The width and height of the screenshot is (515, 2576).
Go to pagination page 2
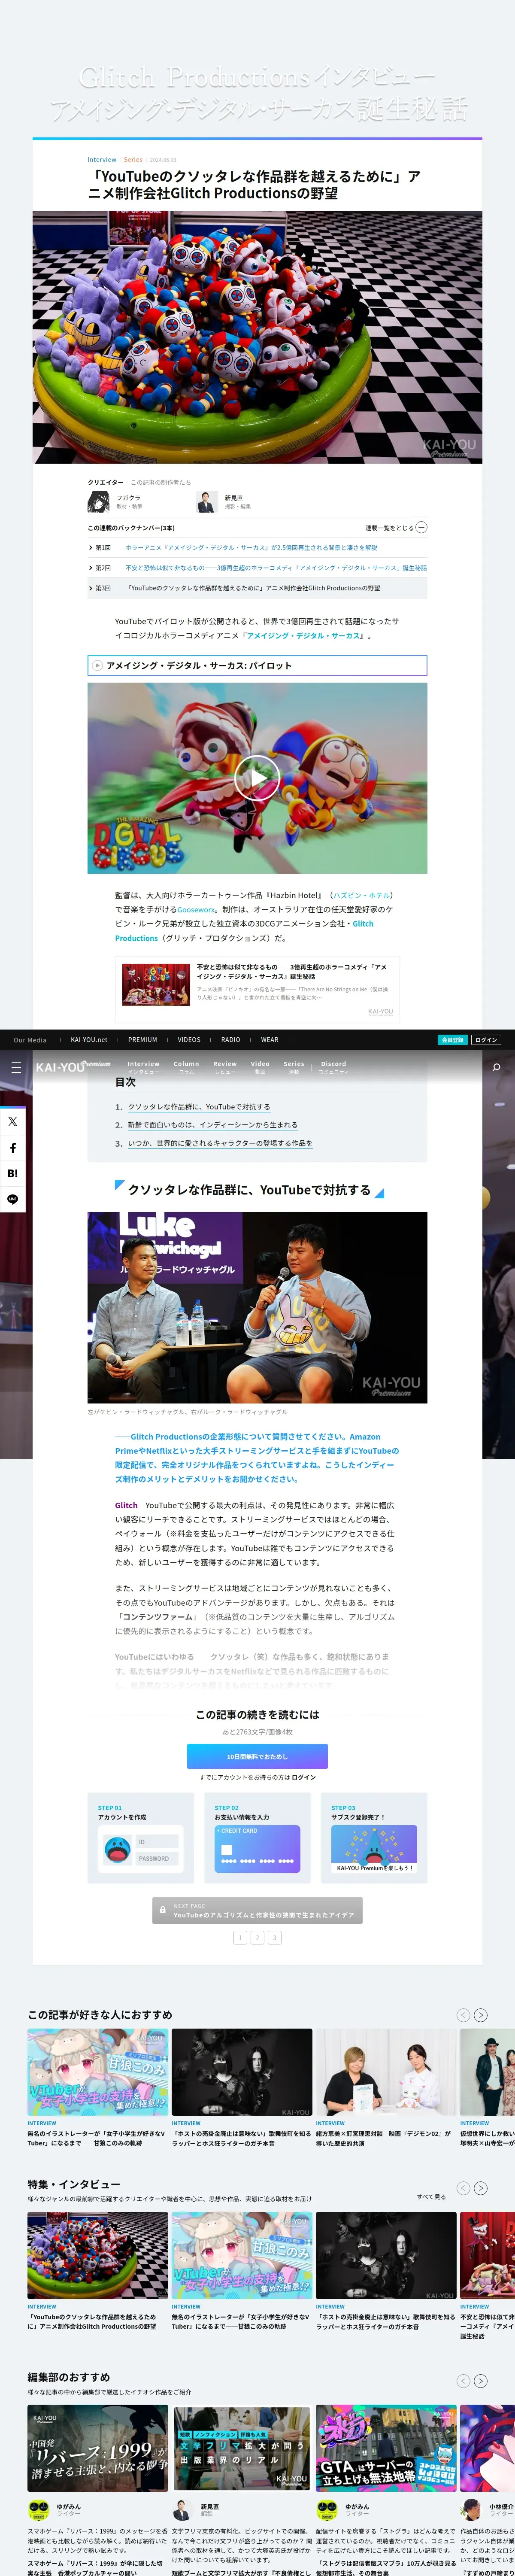tap(257, 1937)
